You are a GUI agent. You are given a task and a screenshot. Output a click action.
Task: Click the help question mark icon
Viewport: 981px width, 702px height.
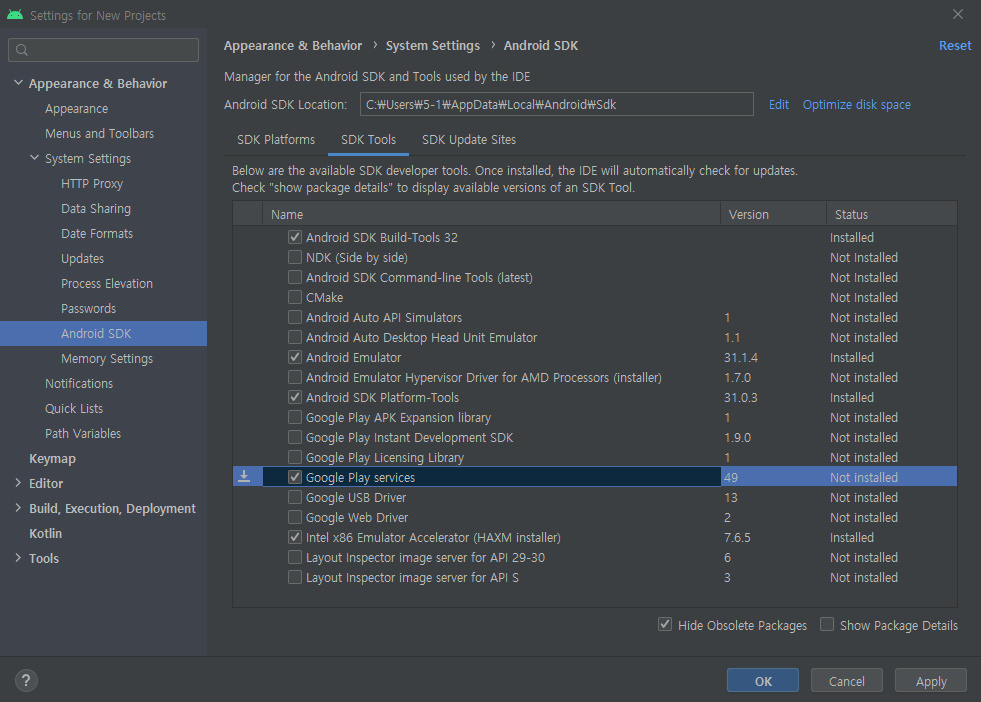click(x=26, y=680)
